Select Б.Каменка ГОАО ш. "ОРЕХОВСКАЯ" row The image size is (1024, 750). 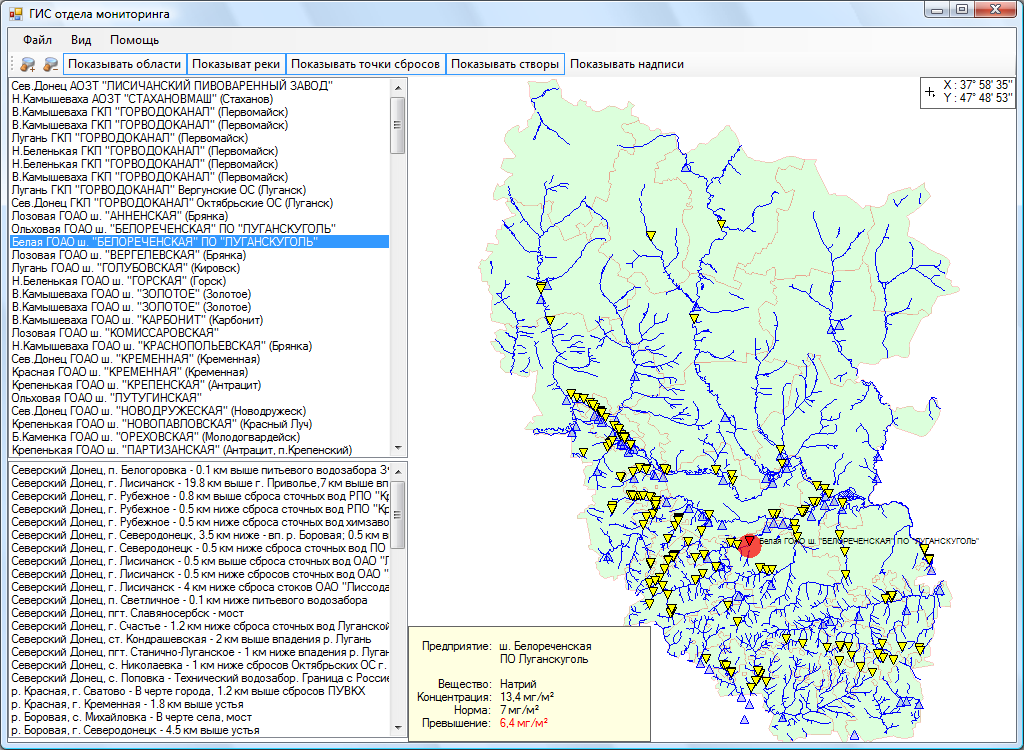(200, 436)
